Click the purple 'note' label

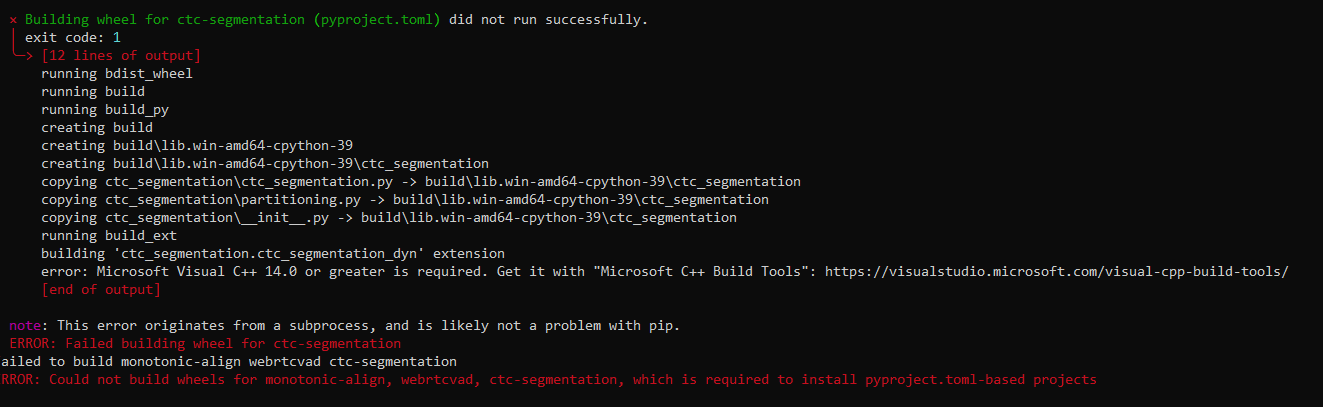[25, 326]
